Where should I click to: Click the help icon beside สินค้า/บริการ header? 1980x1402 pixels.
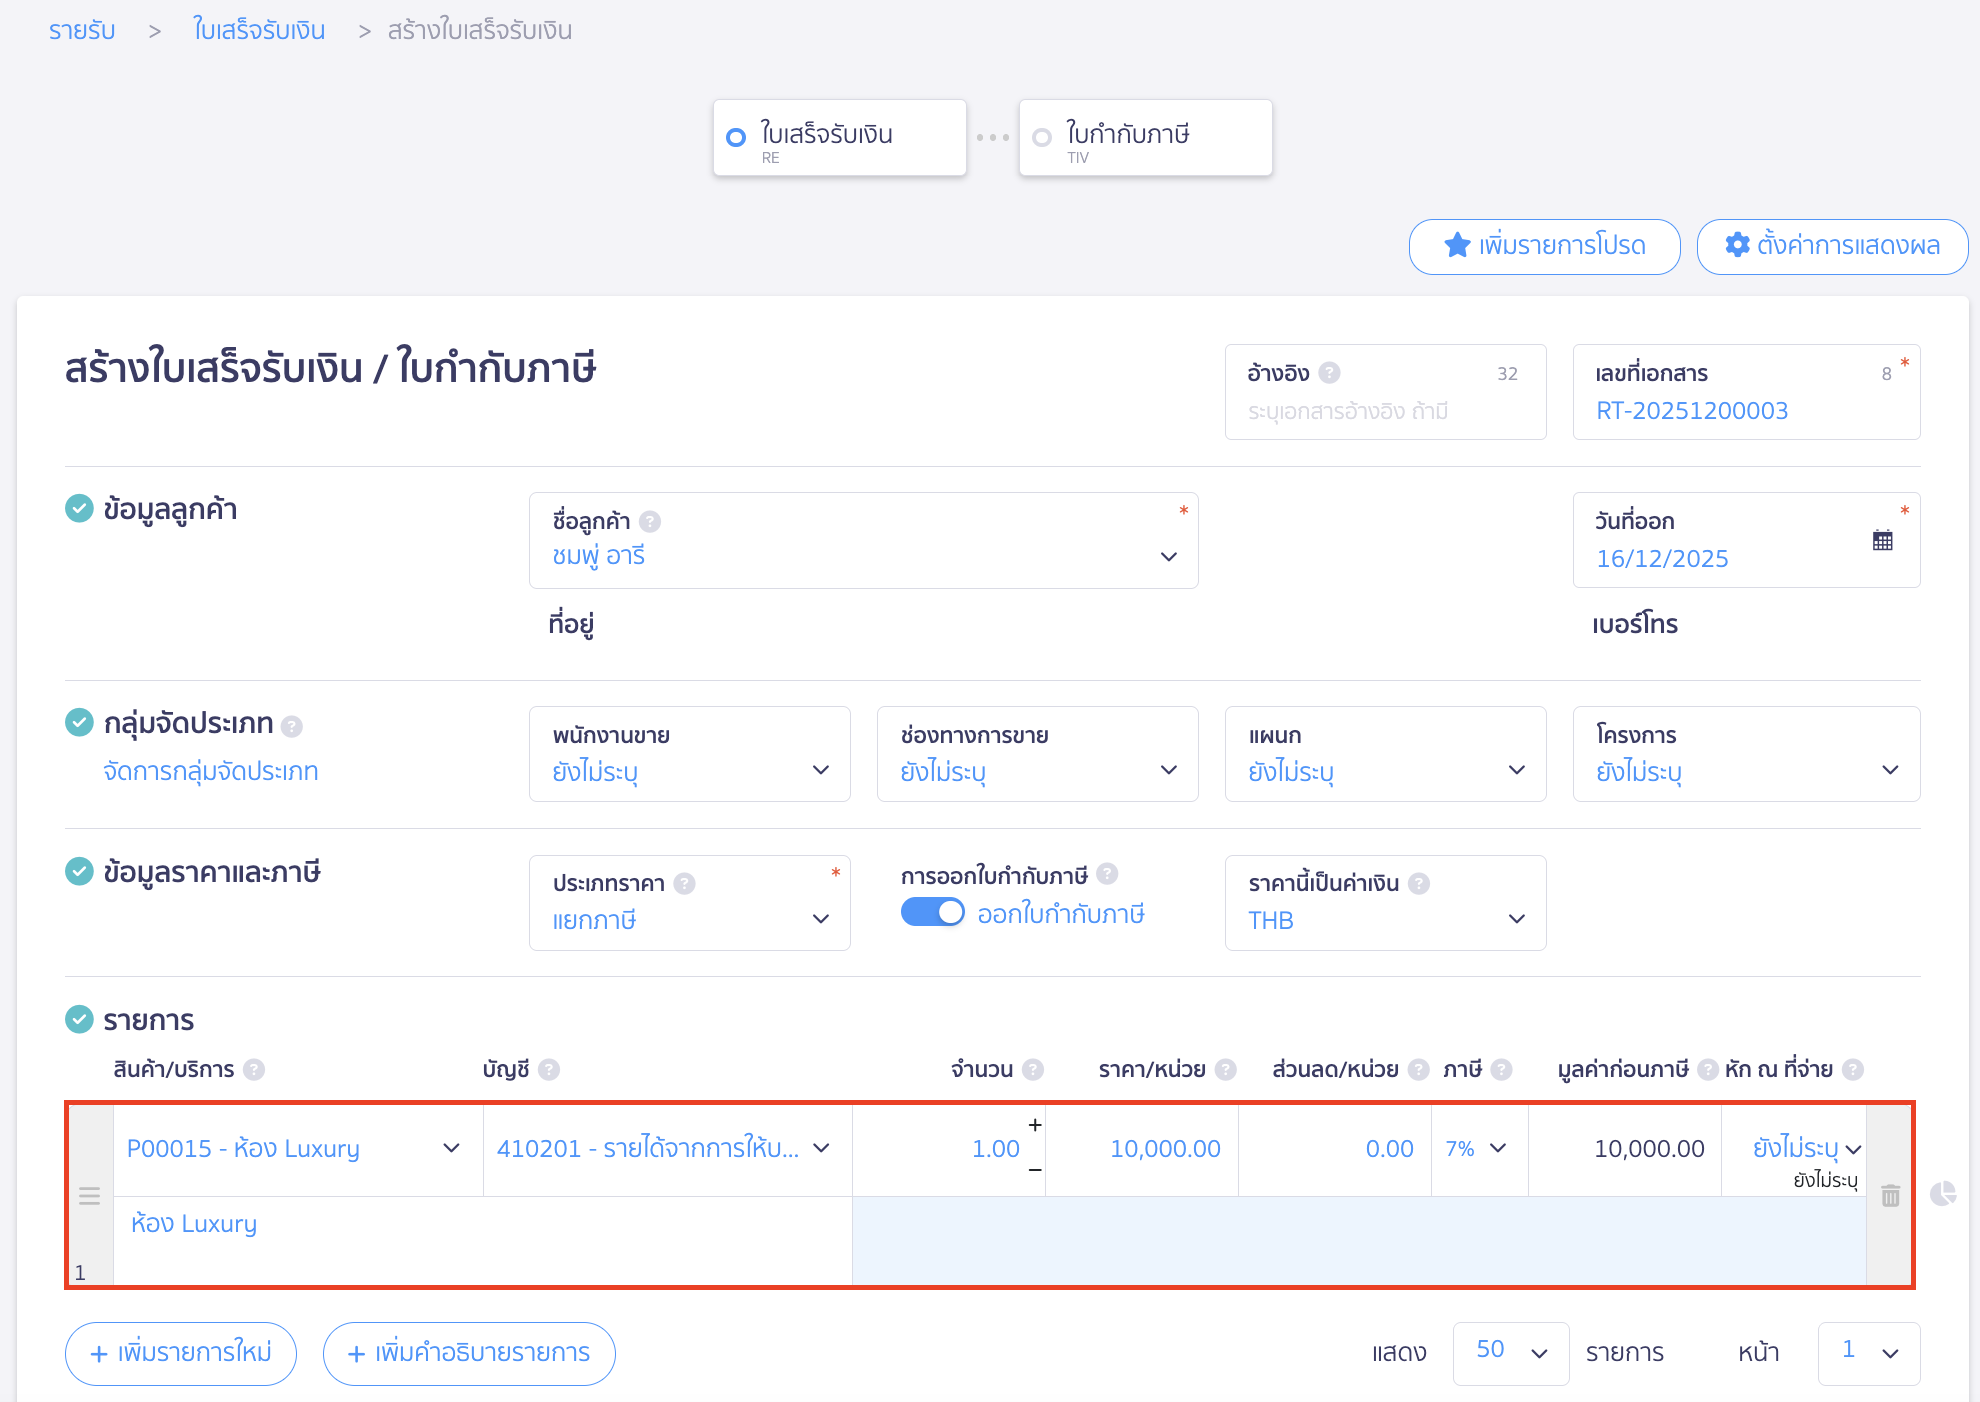pos(254,1070)
